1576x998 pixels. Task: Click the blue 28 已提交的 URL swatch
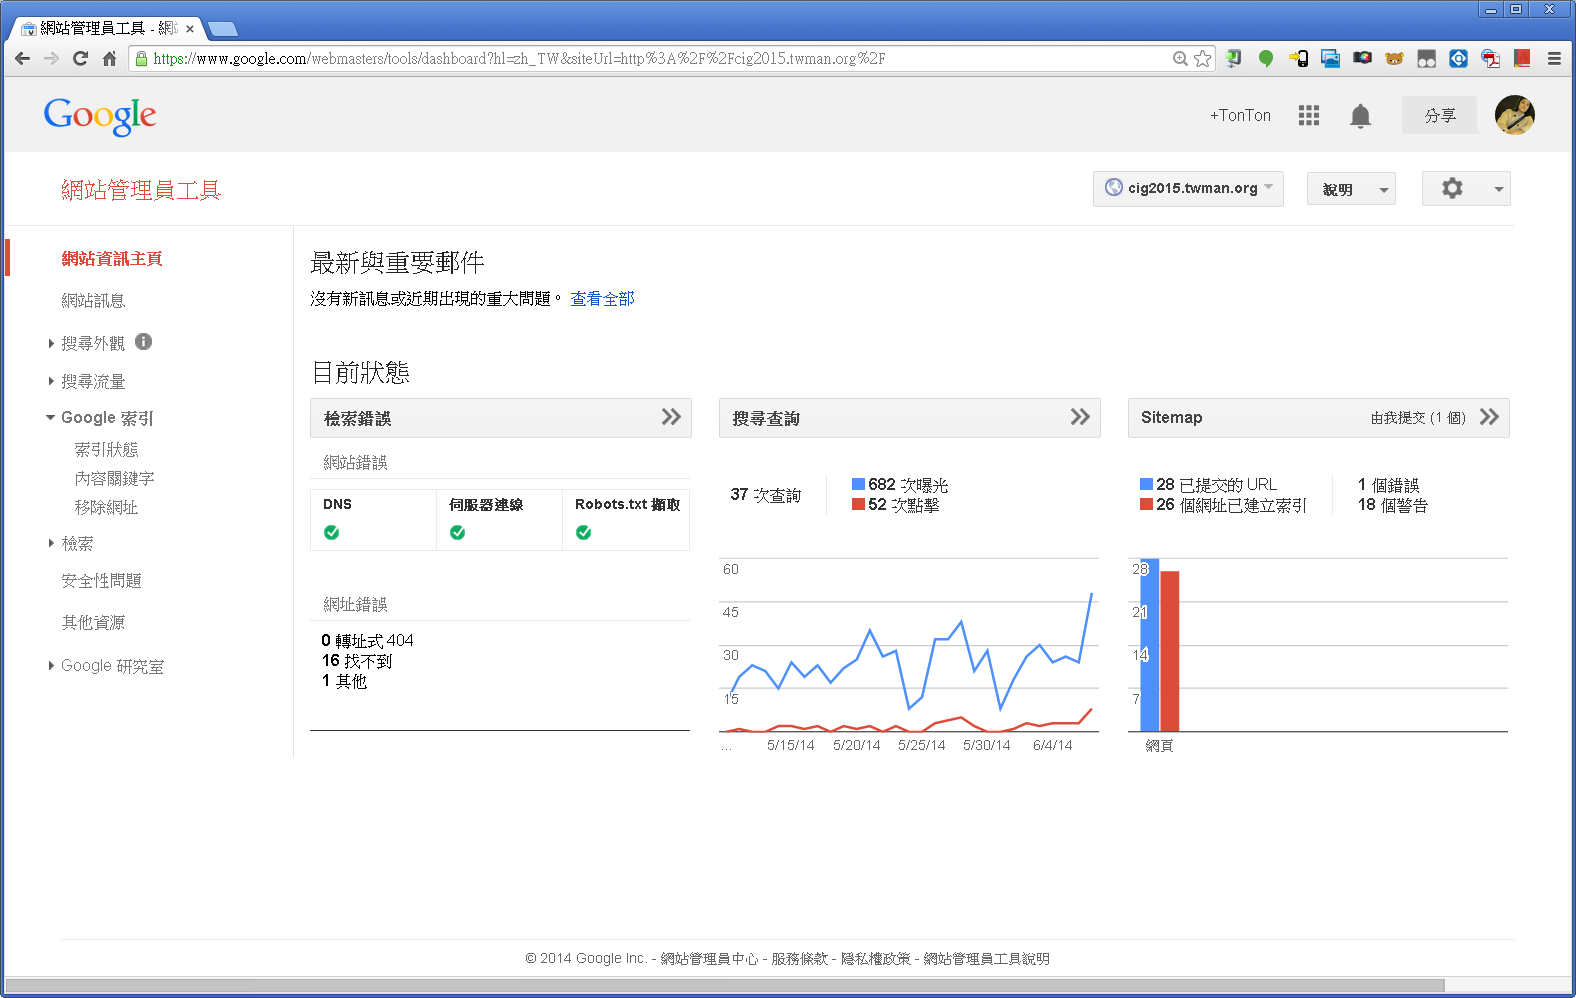point(1146,484)
